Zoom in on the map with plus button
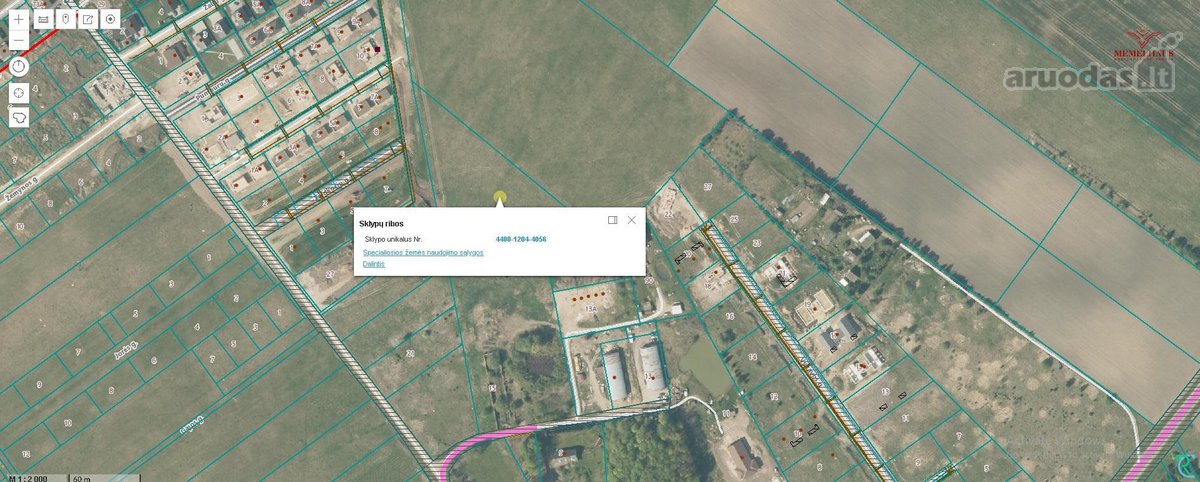This screenshot has height=482, width=1200. point(19,19)
